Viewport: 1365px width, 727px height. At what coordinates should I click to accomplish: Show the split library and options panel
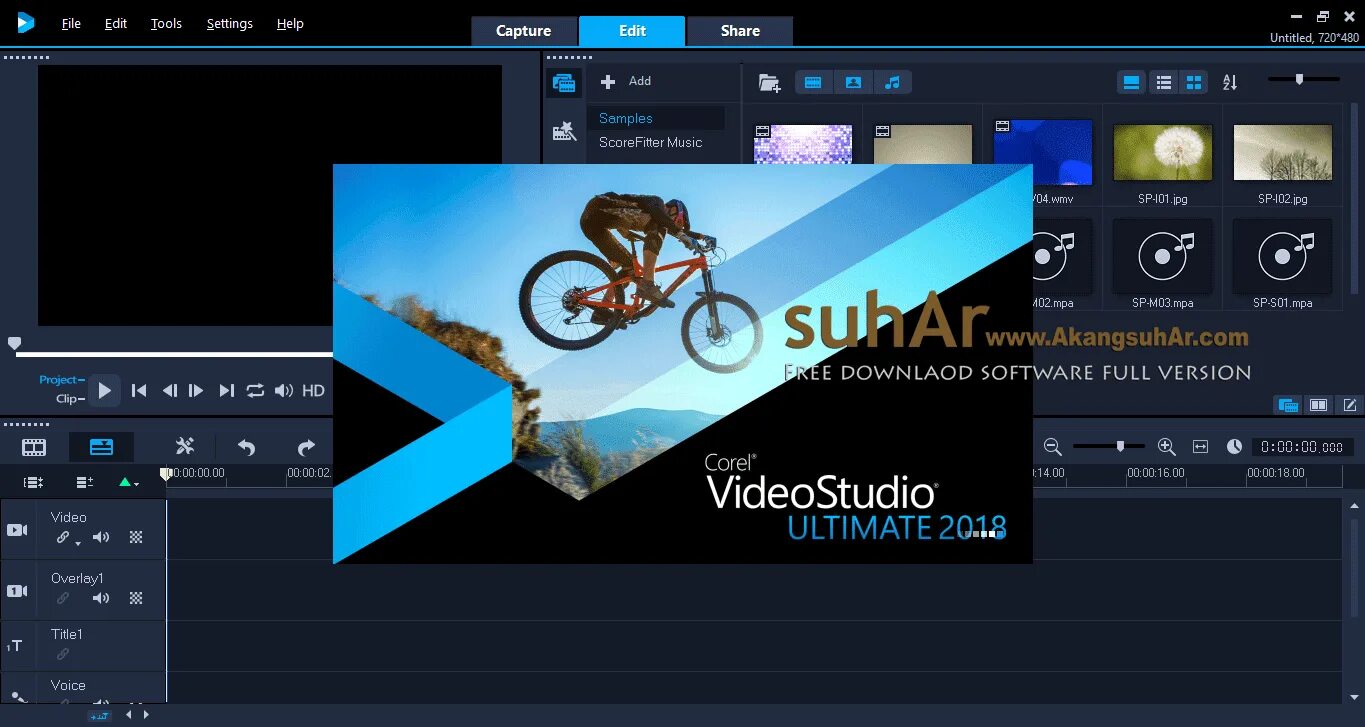[x=1319, y=405]
